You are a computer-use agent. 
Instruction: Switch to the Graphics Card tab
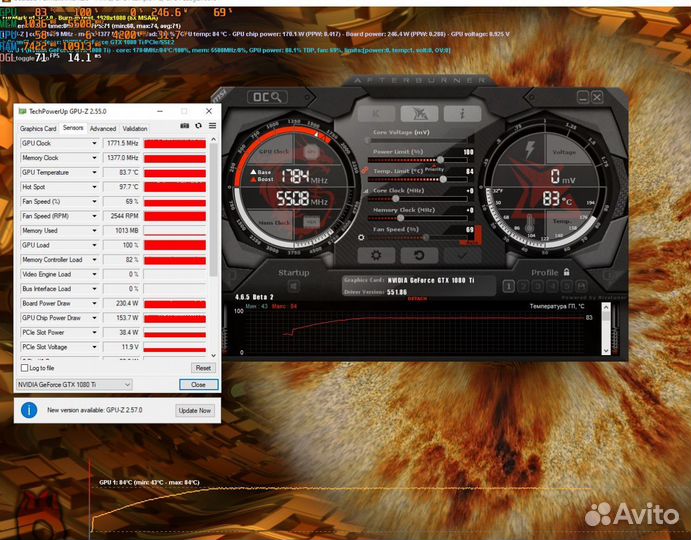(x=38, y=129)
